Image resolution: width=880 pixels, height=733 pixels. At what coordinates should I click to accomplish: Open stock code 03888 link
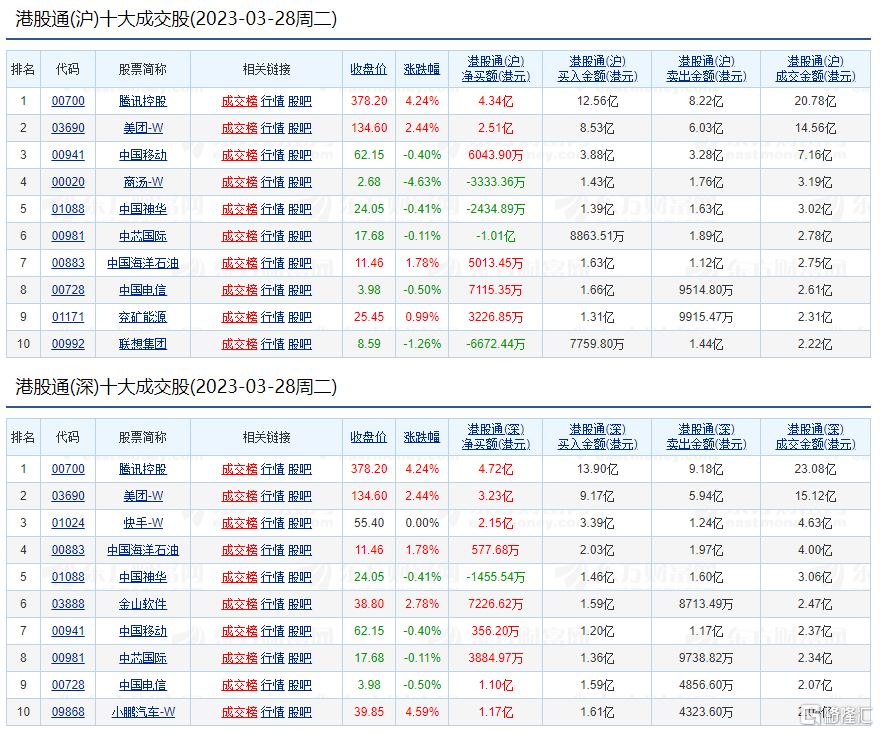pos(68,604)
